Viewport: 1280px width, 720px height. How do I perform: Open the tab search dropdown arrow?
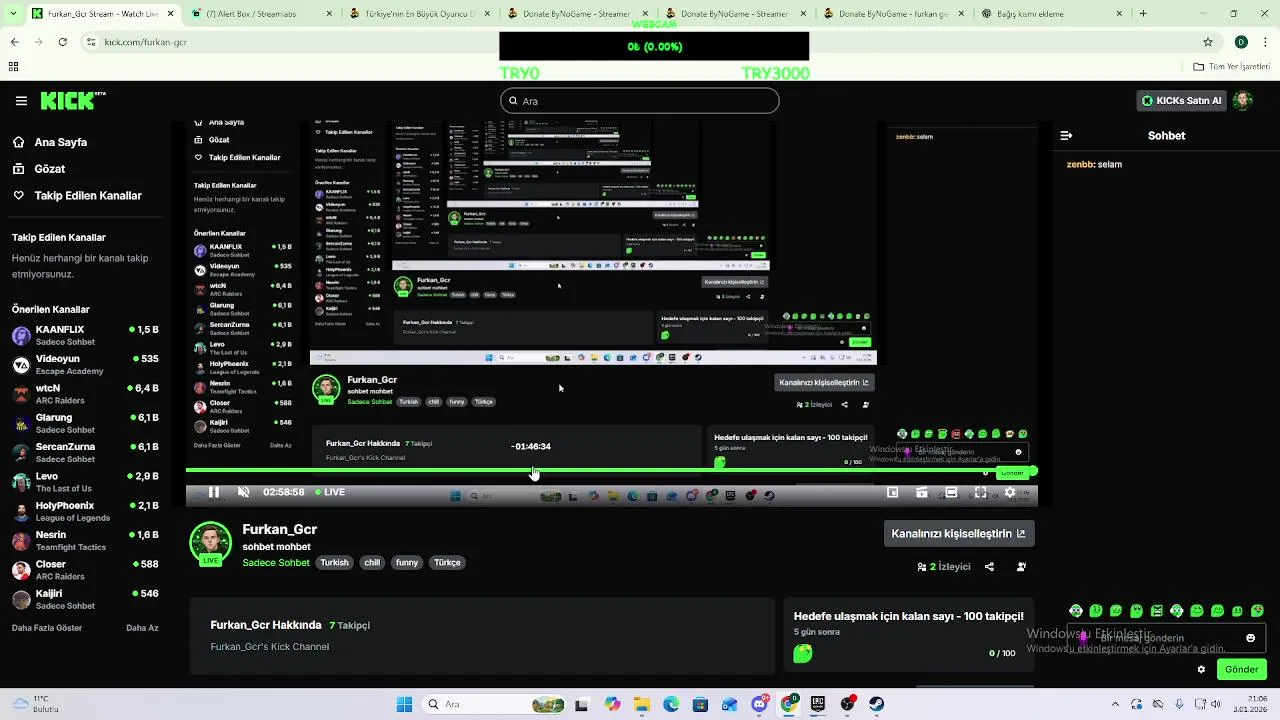pos(12,14)
